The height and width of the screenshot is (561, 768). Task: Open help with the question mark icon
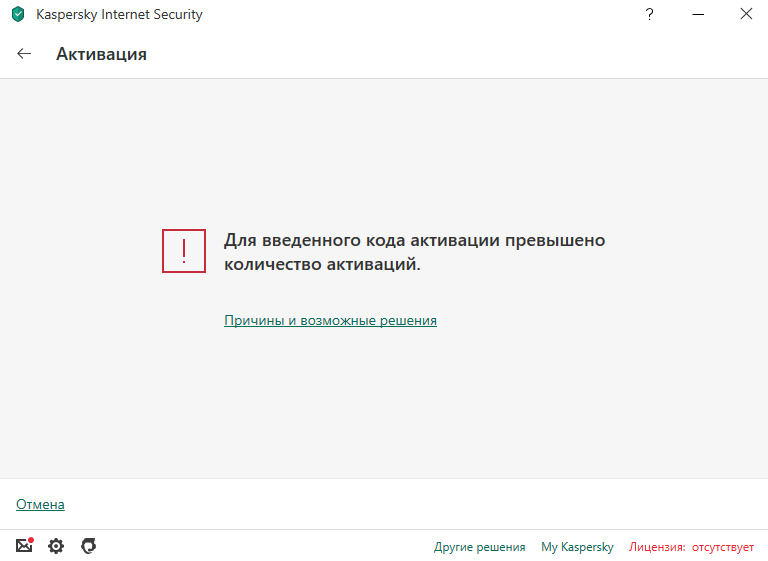pyautogui.click(x=649, y=14)
